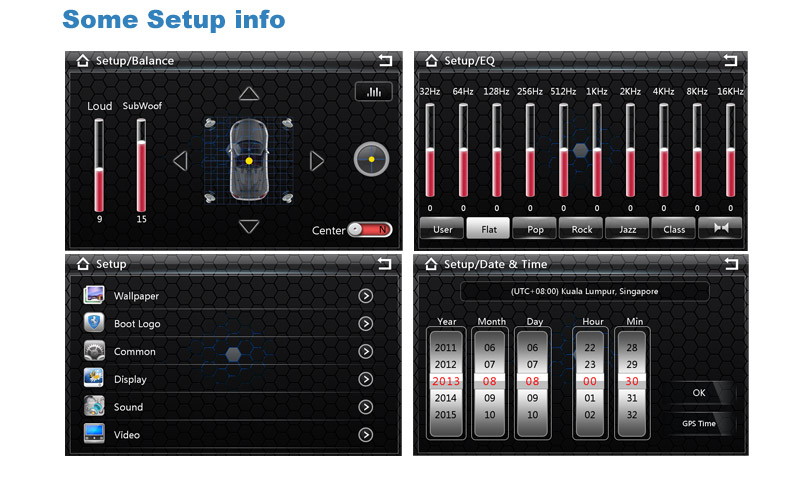The image size is (800, 493).
Task: Open the timezone selector Kuala Lumpur, Singapore
Action: (584, 291)
